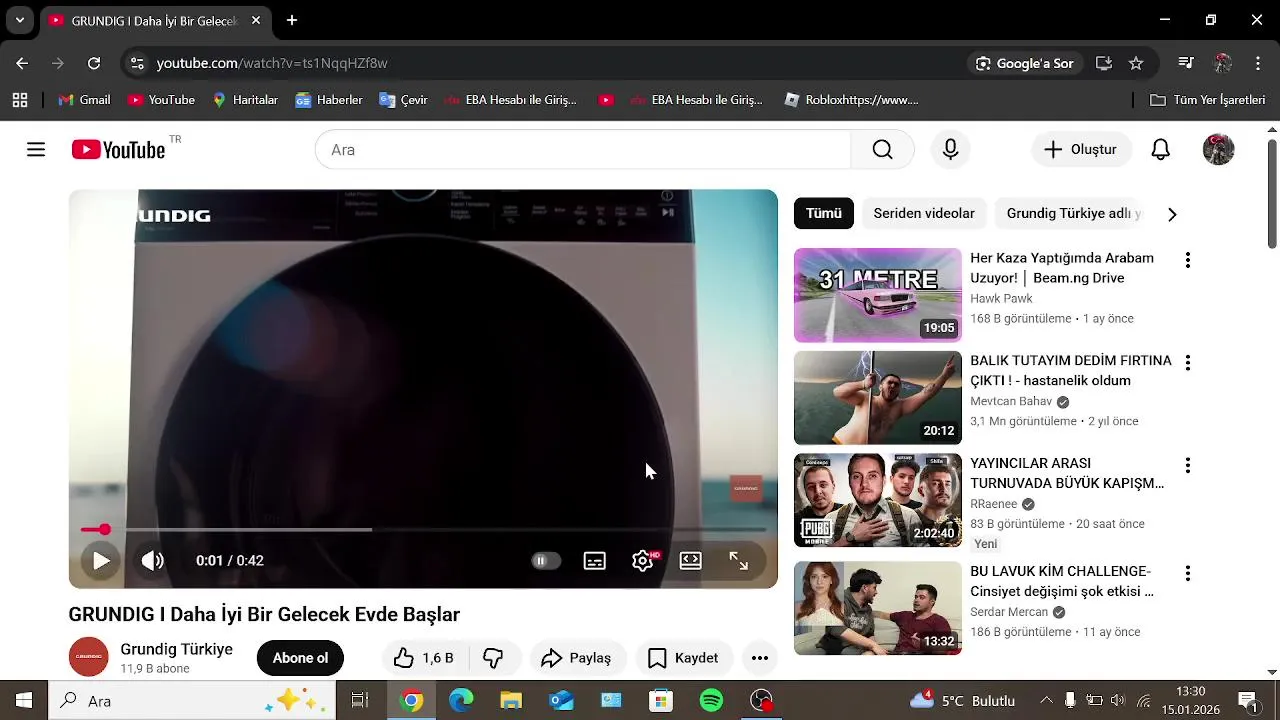This screenshot has width=1280, height=720.
Task: Open player settings gear
Action: (643, 561)
